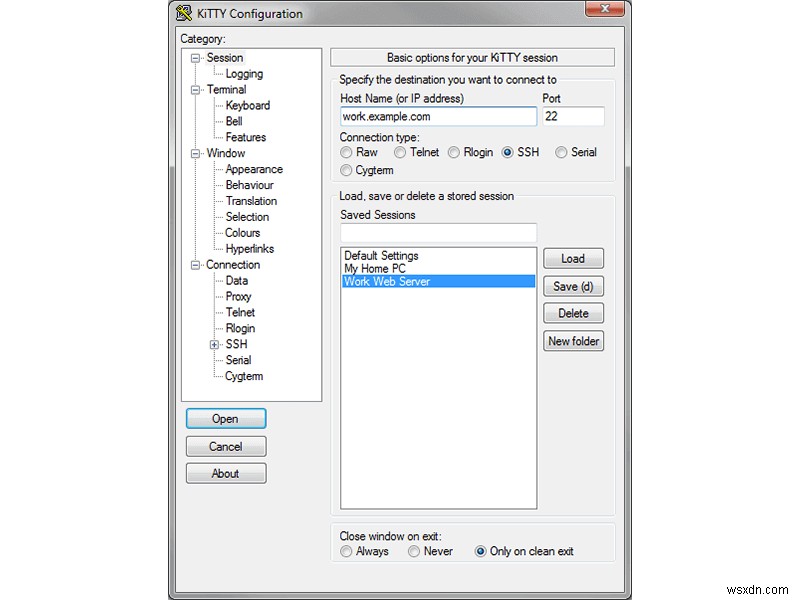Click the About button
800x600 pixels.
pyautogui.click(x=226, y=474)
